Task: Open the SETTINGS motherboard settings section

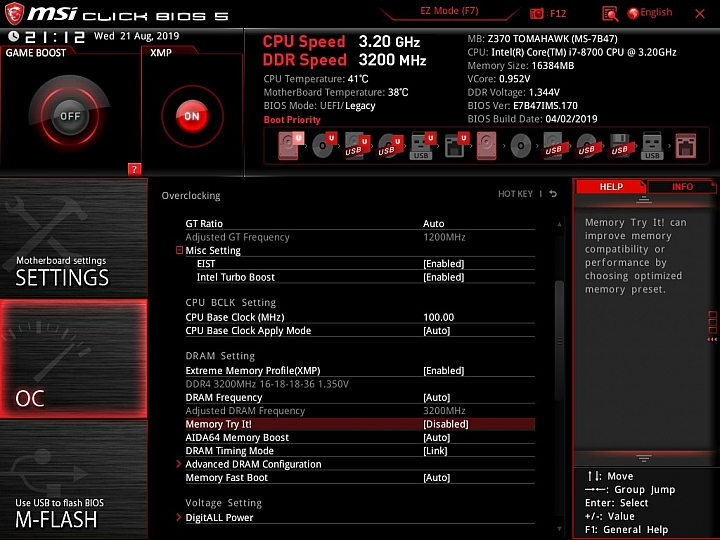Action: pyautogui.click(x=73, y=238)
